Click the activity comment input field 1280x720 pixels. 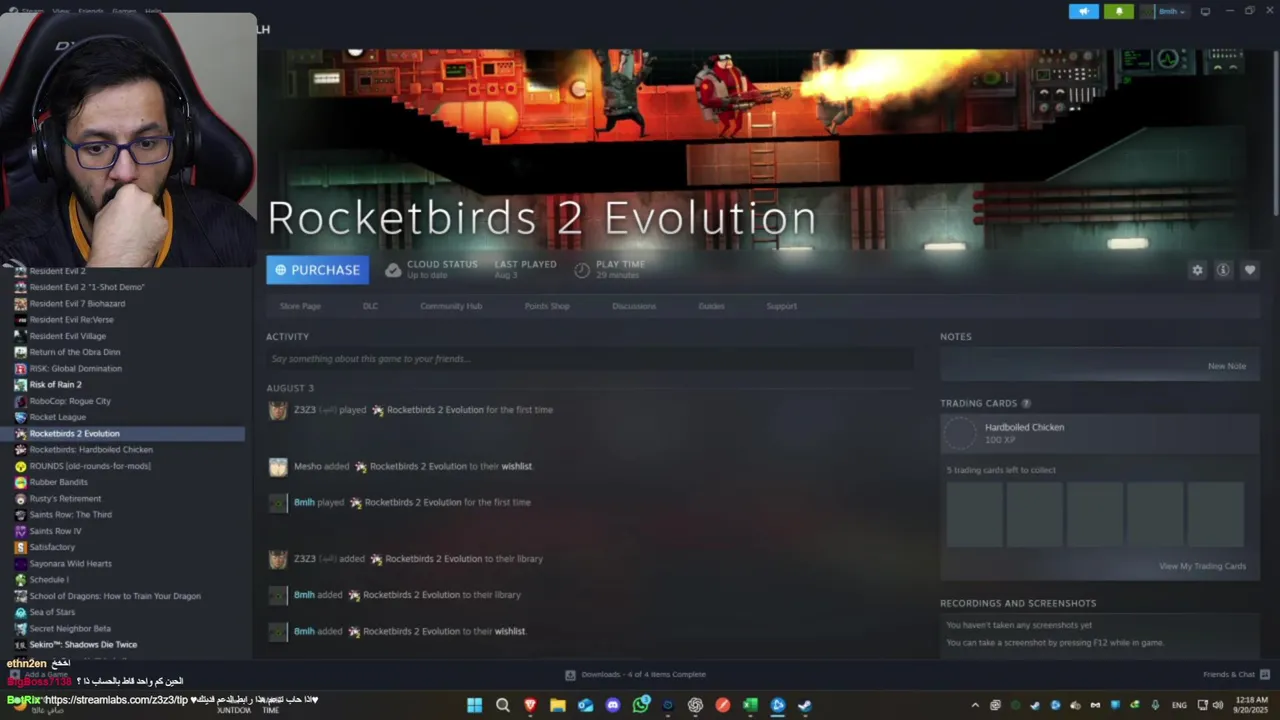590,359
